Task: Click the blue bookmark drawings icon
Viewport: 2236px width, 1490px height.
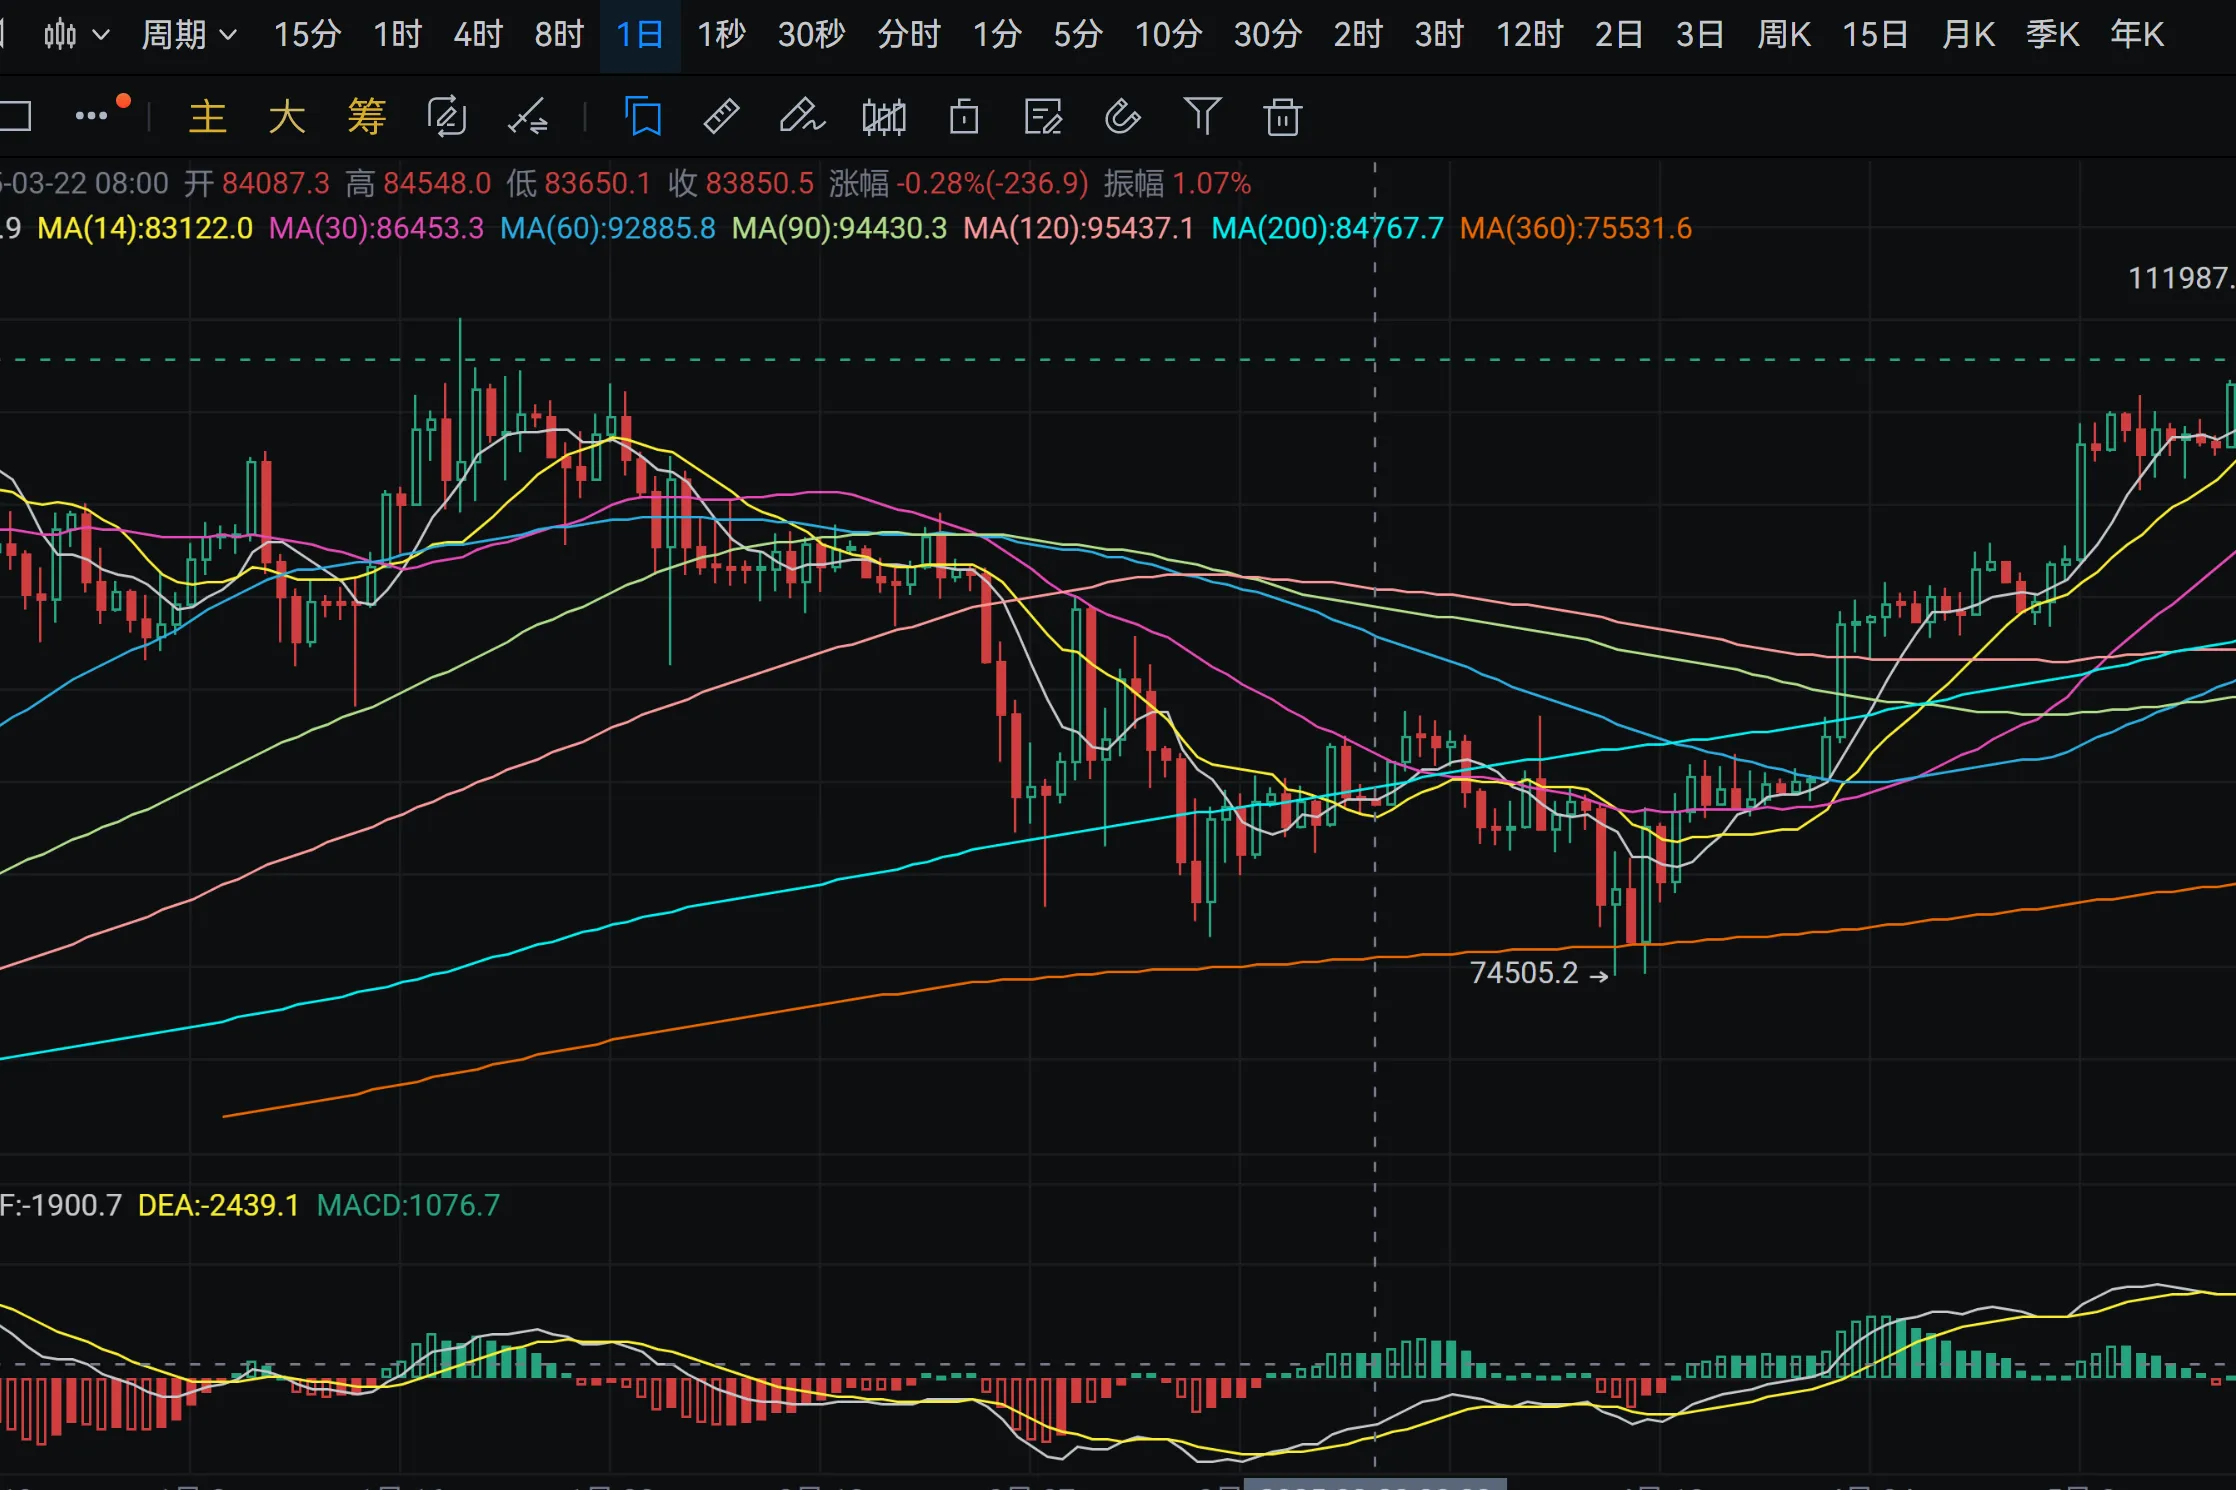Action: (643, 116)
